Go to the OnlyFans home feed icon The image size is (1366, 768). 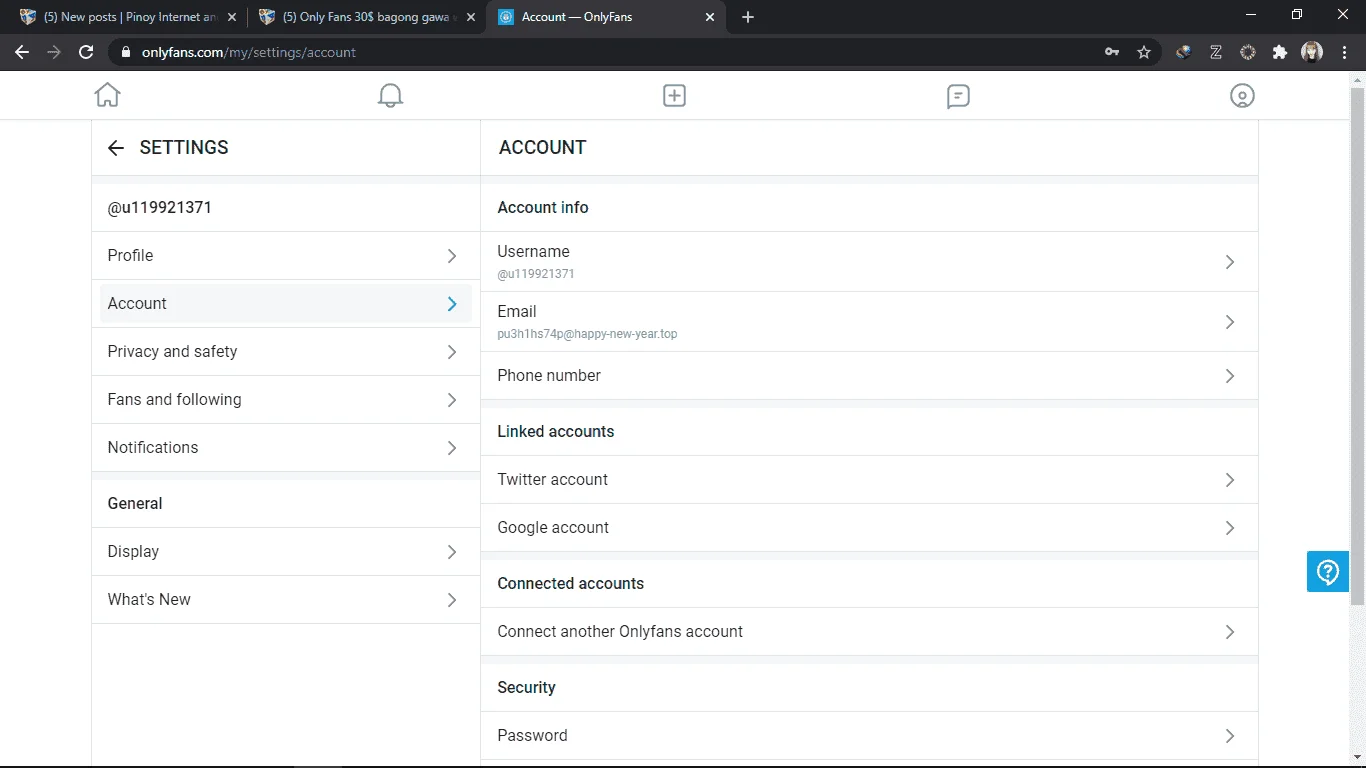tap(107, 95)
